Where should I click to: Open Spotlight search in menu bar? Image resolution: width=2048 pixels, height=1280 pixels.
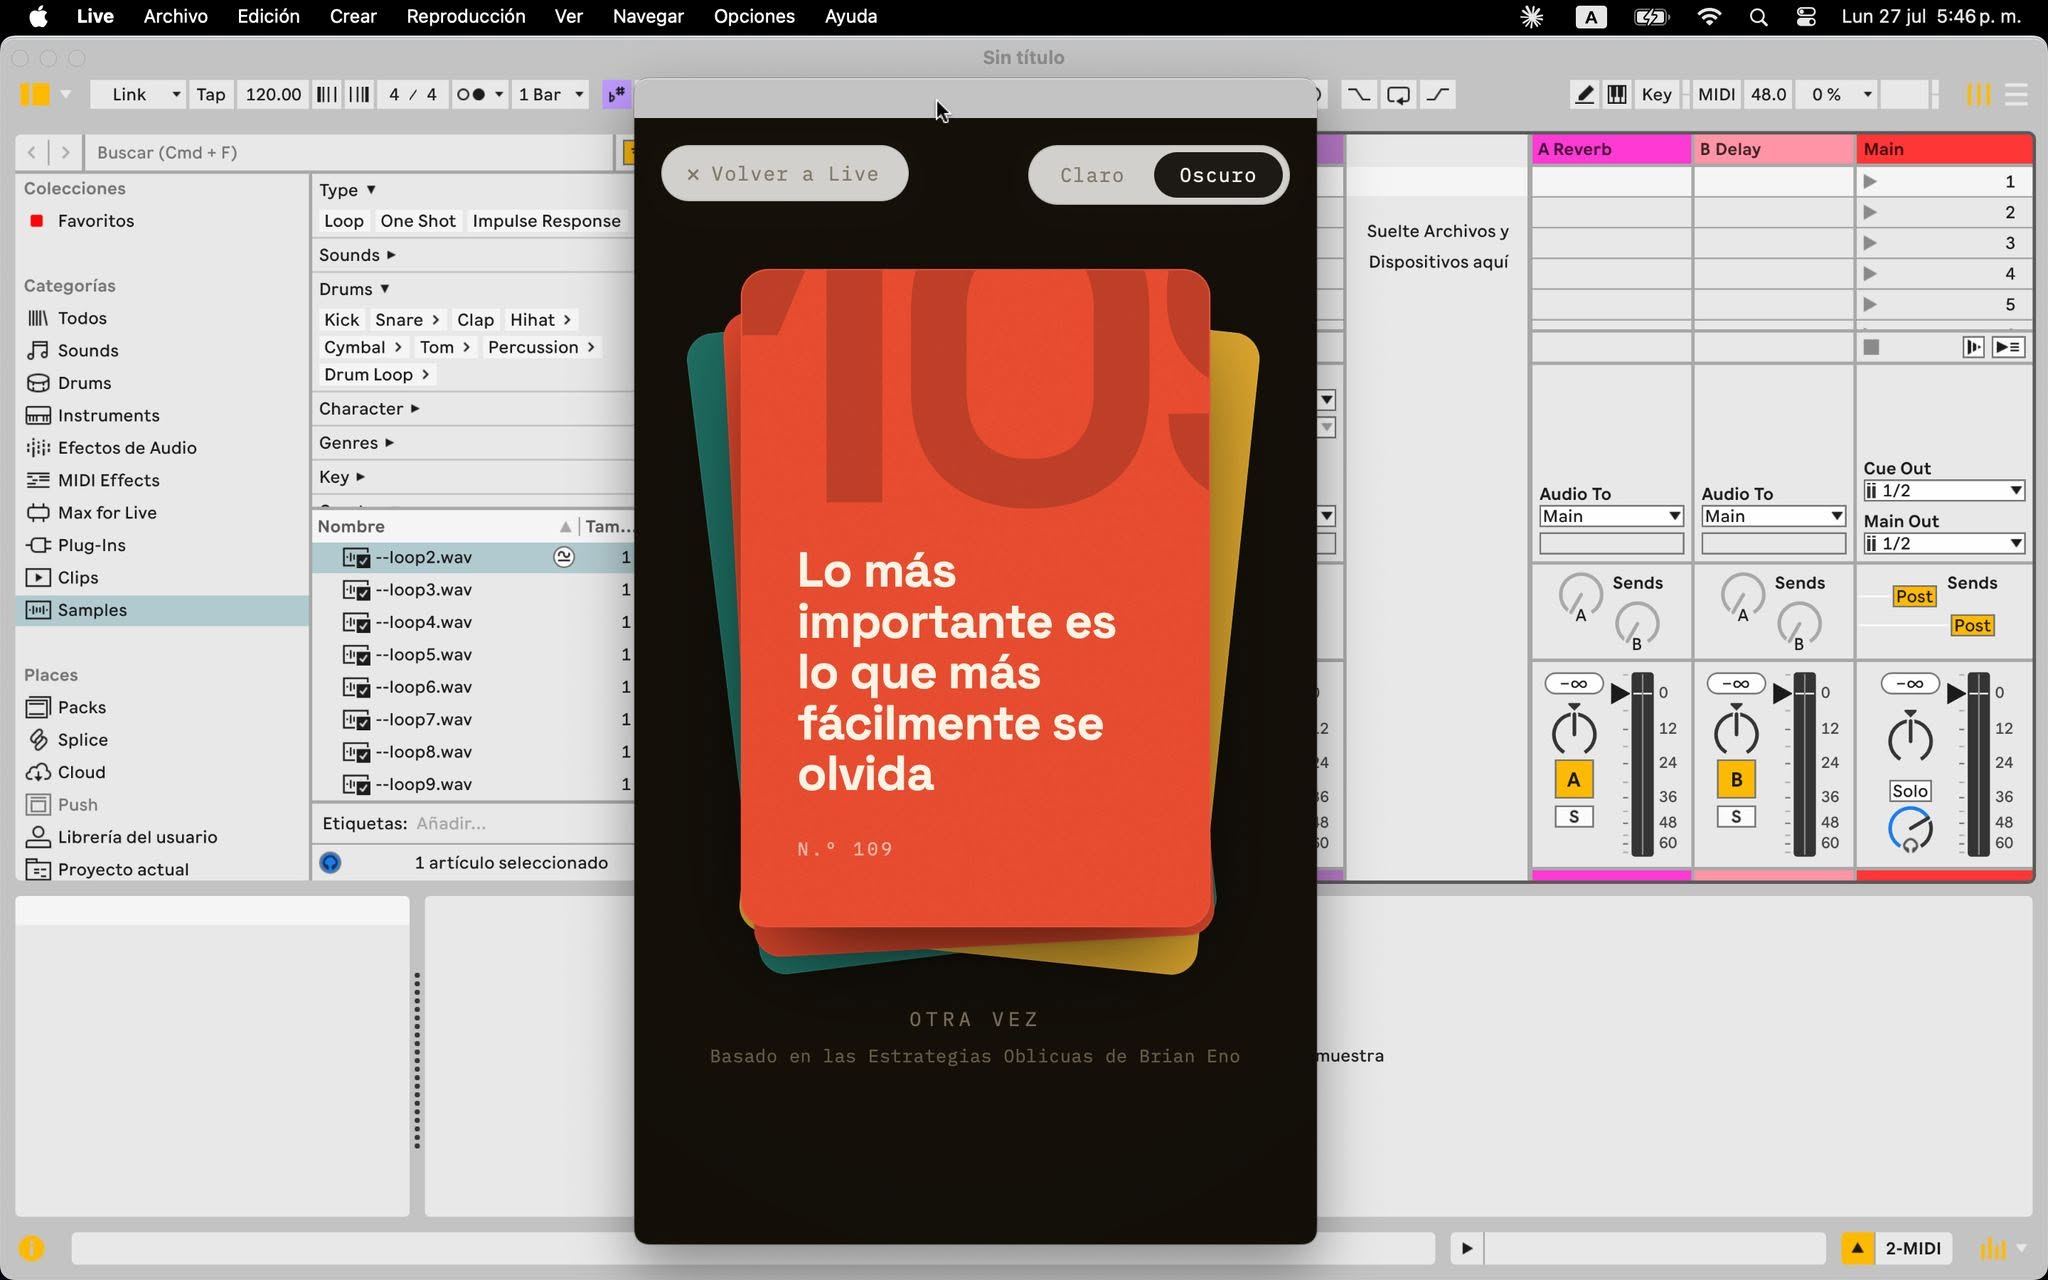pyautogui.click(x=1758, y=16)
